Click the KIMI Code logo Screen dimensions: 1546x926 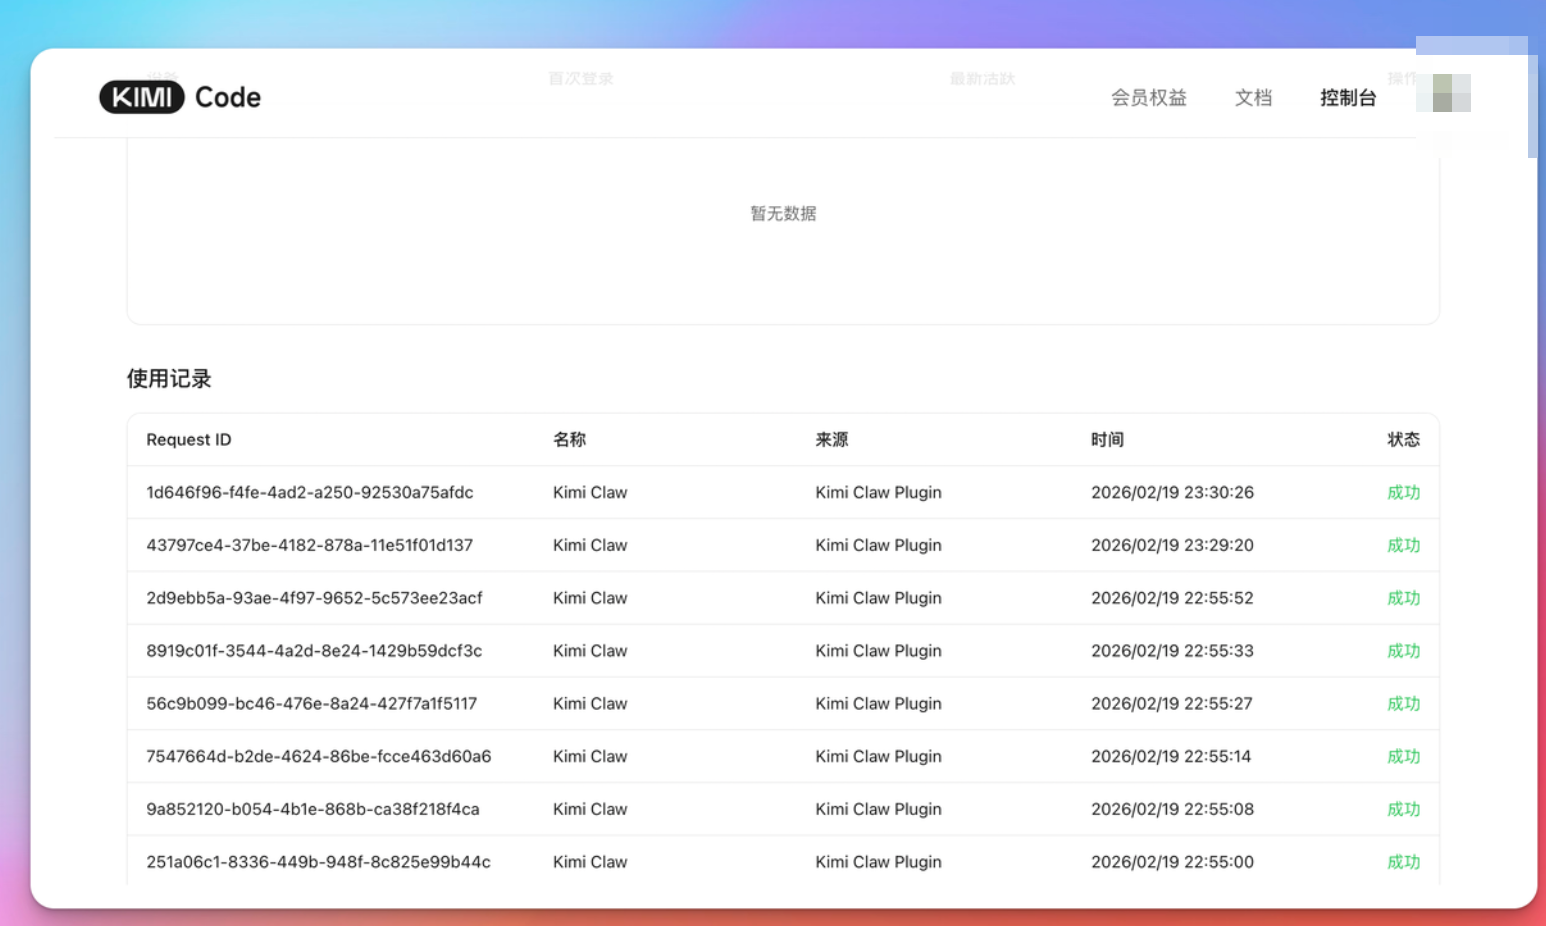point(180,97)
